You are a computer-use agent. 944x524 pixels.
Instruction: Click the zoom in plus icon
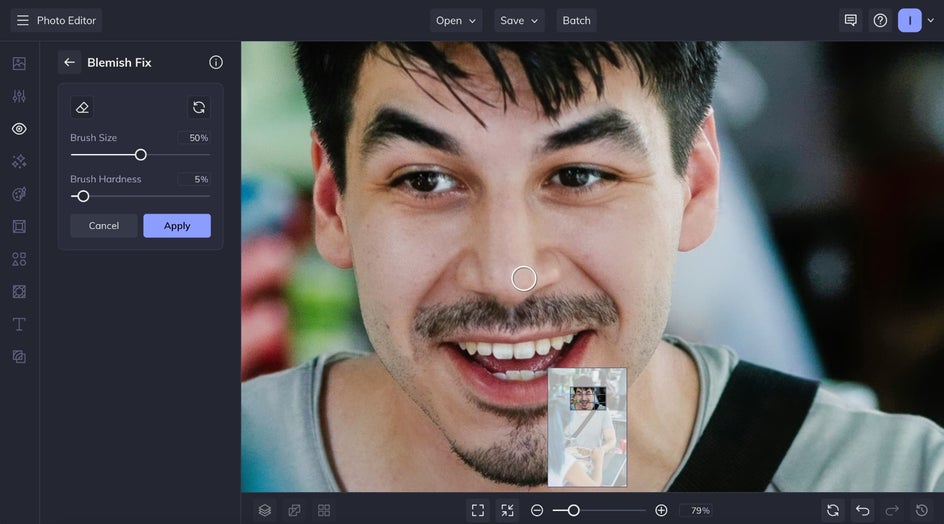pos(661,510)
